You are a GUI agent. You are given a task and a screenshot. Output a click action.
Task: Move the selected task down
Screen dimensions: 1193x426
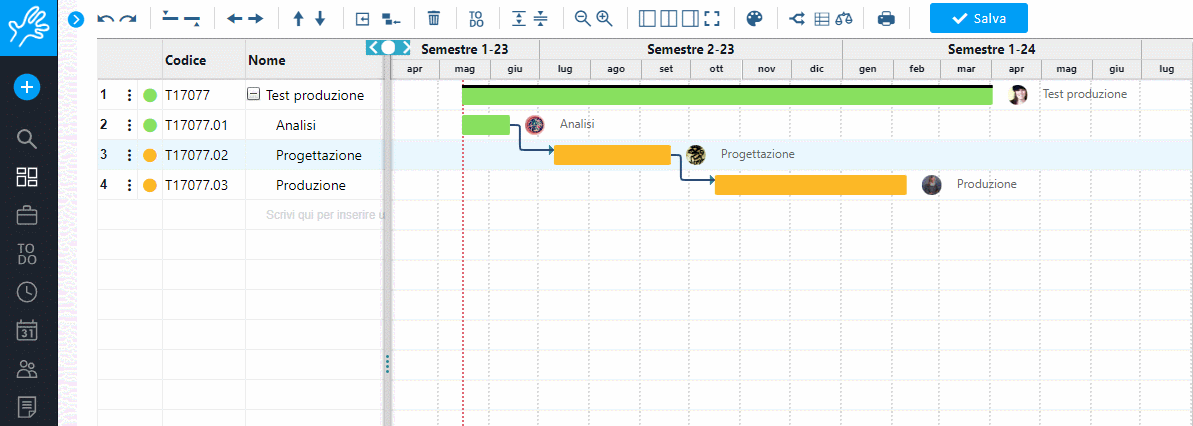(320, 18)
